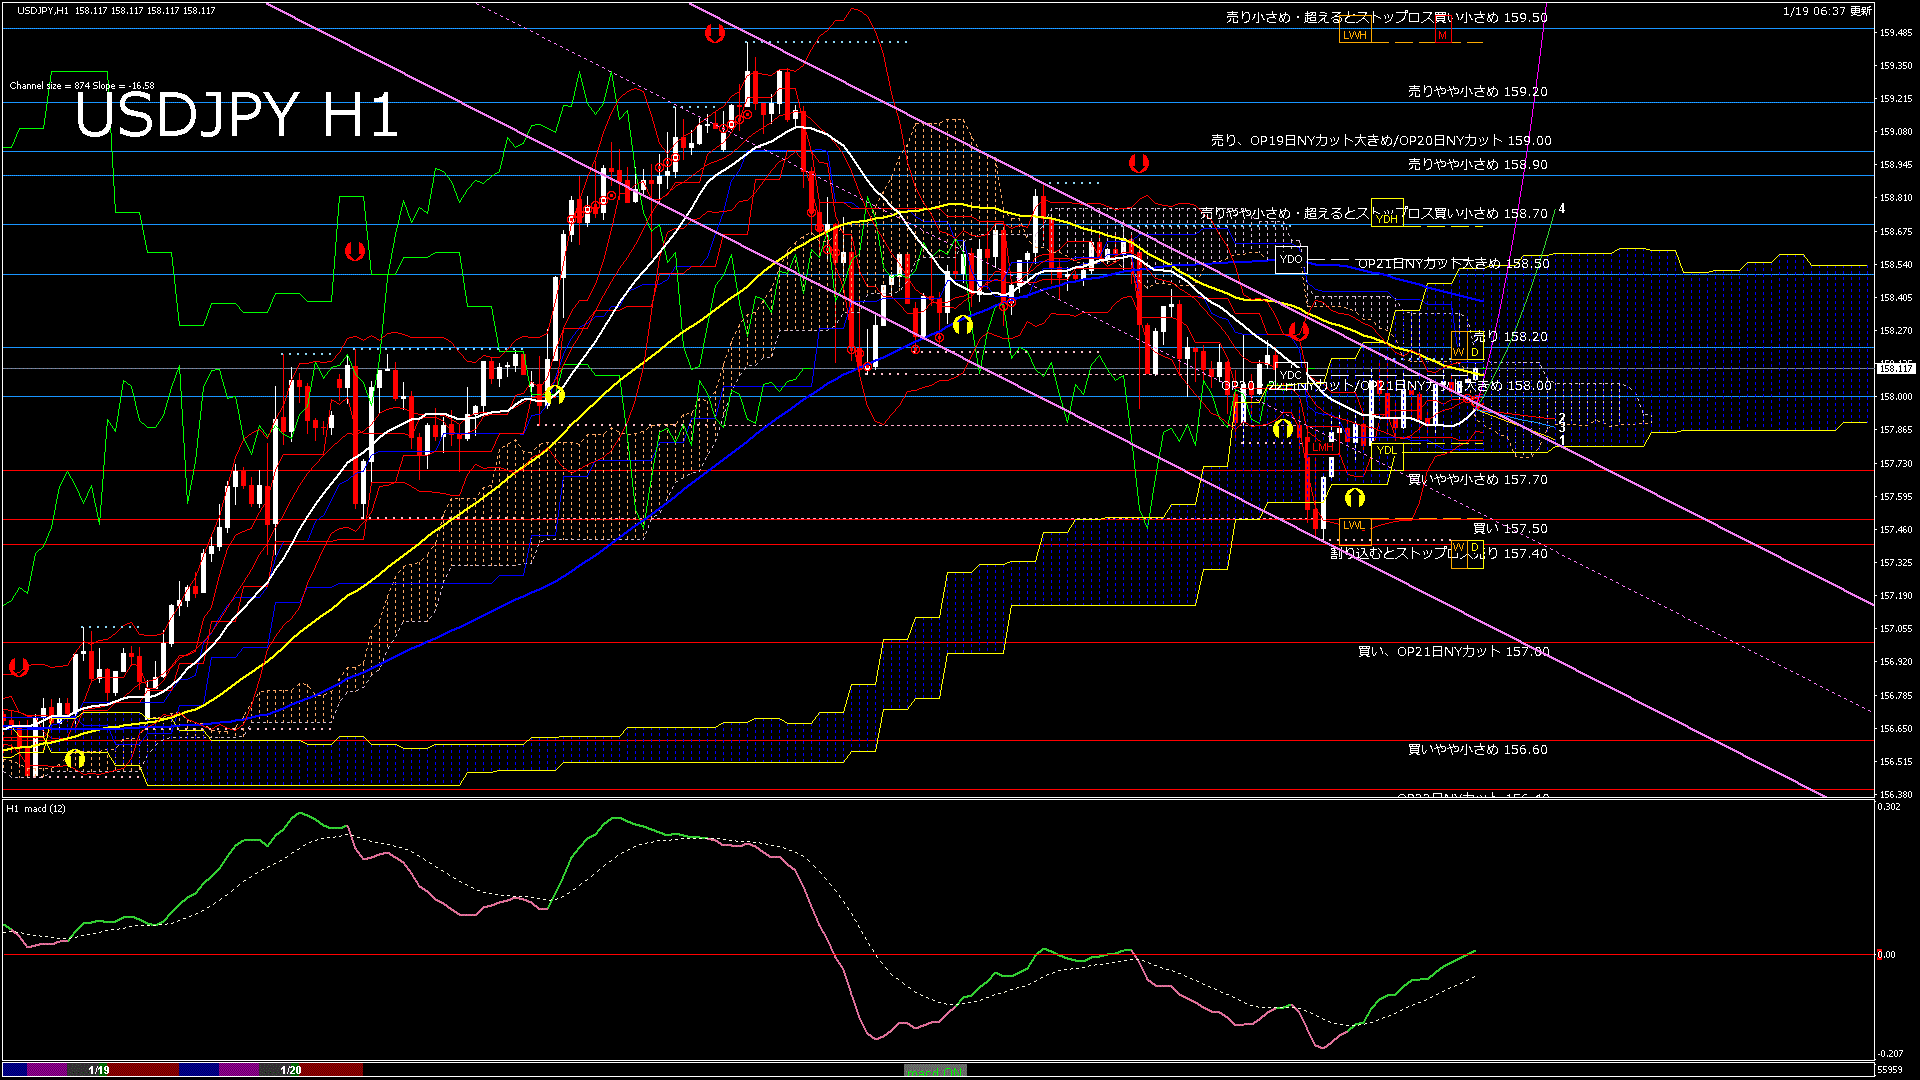Select the 買い 157.50 buy level label
This screenshot has height=1080, width=1920.
point(1510,529)
